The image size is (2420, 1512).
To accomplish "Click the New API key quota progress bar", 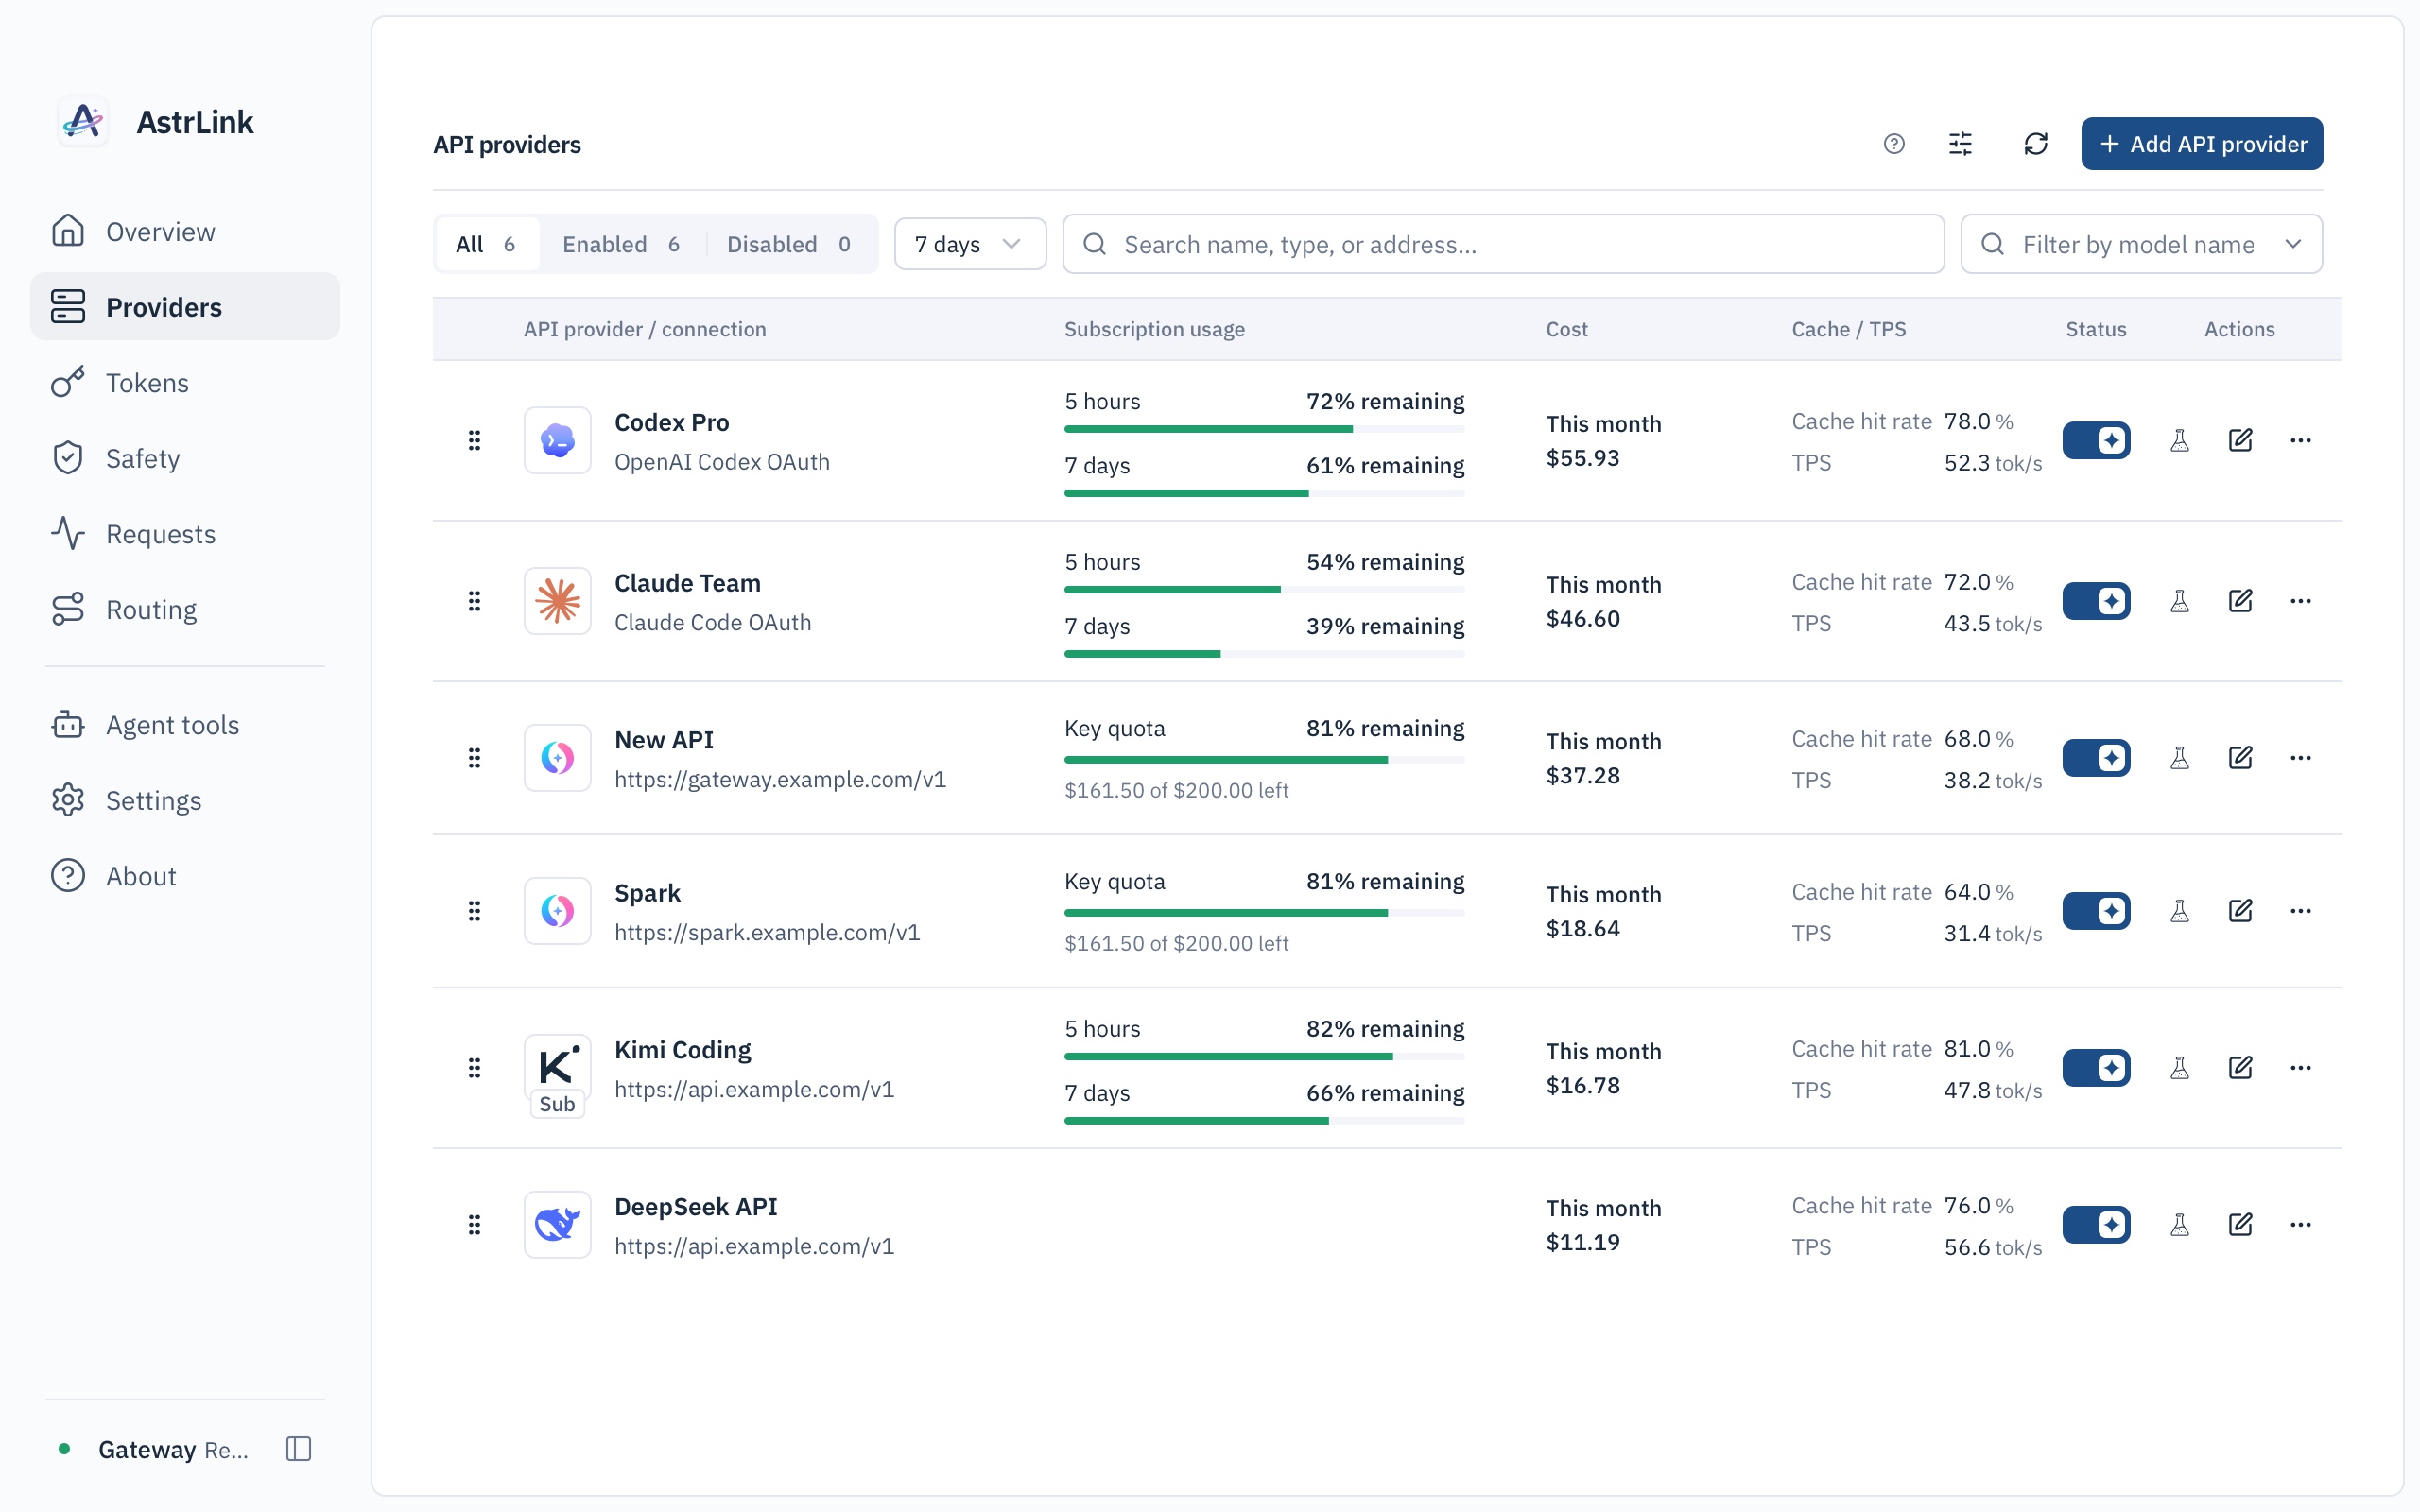I will tap(1264, 760).
